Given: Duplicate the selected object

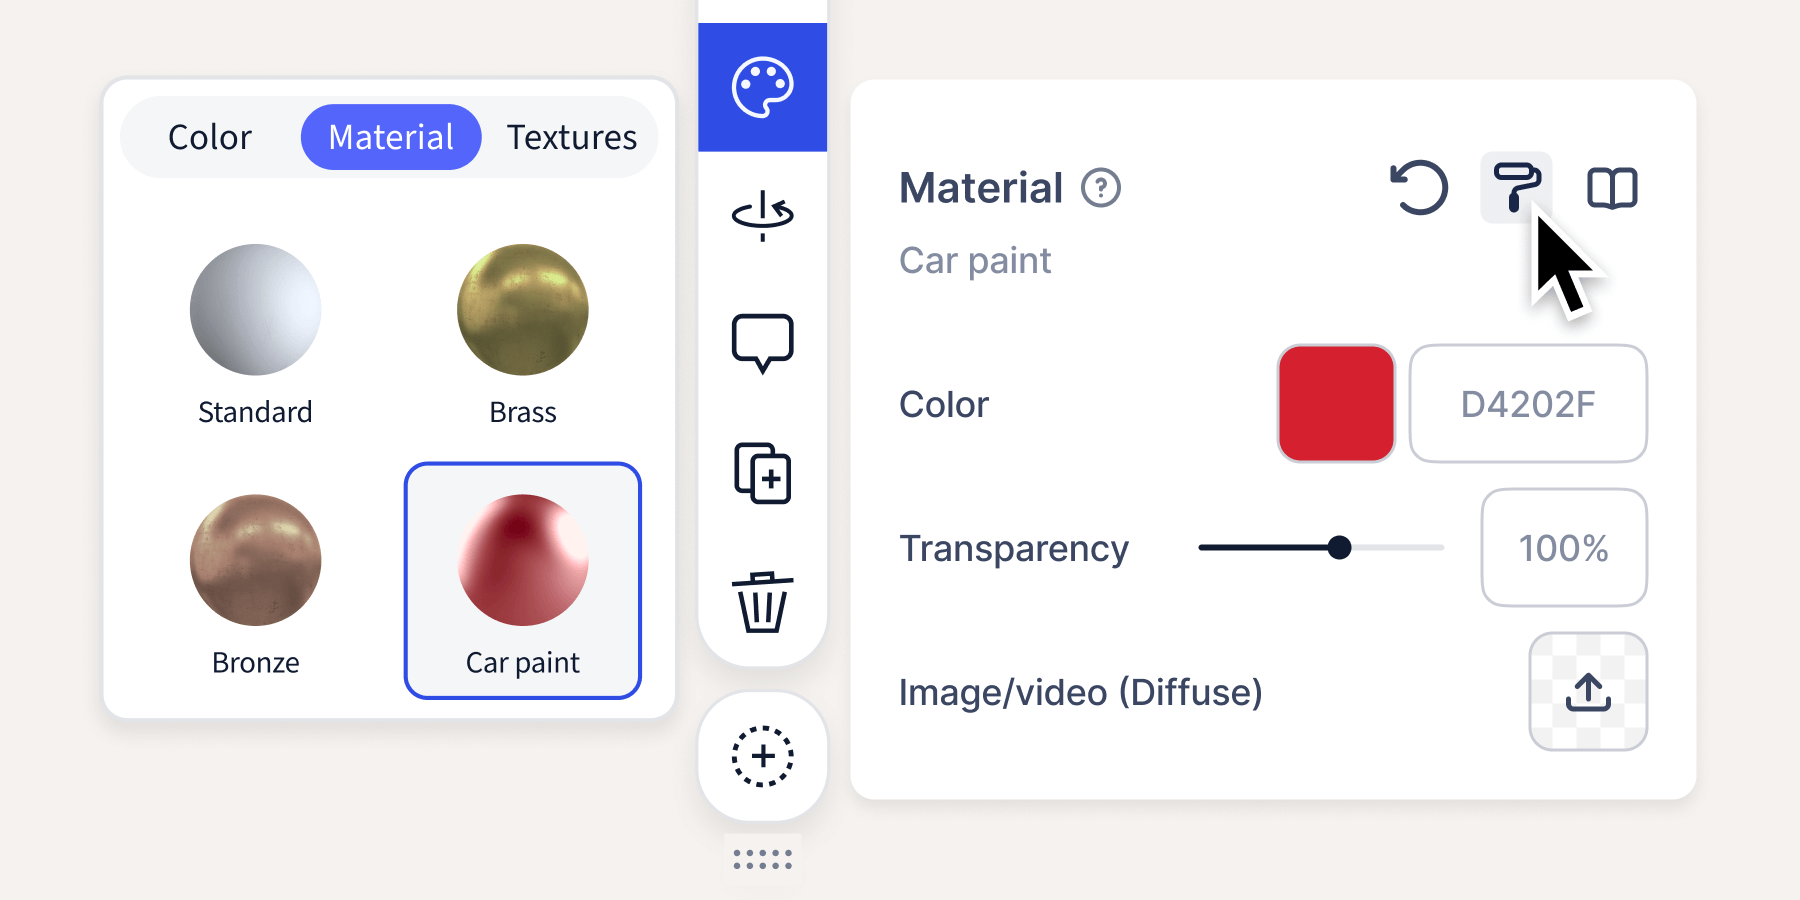Looking at the screenshot, I should [762, 475].
